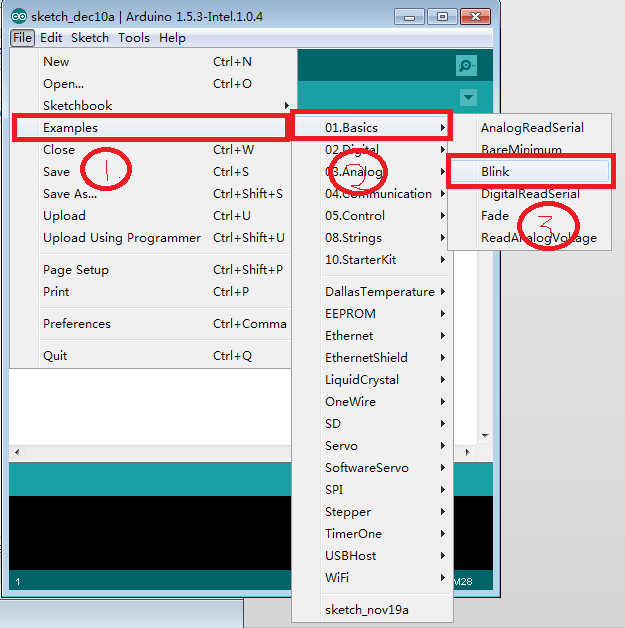Click the horizontal scrollbar right arrow

[x=467, y=453]
